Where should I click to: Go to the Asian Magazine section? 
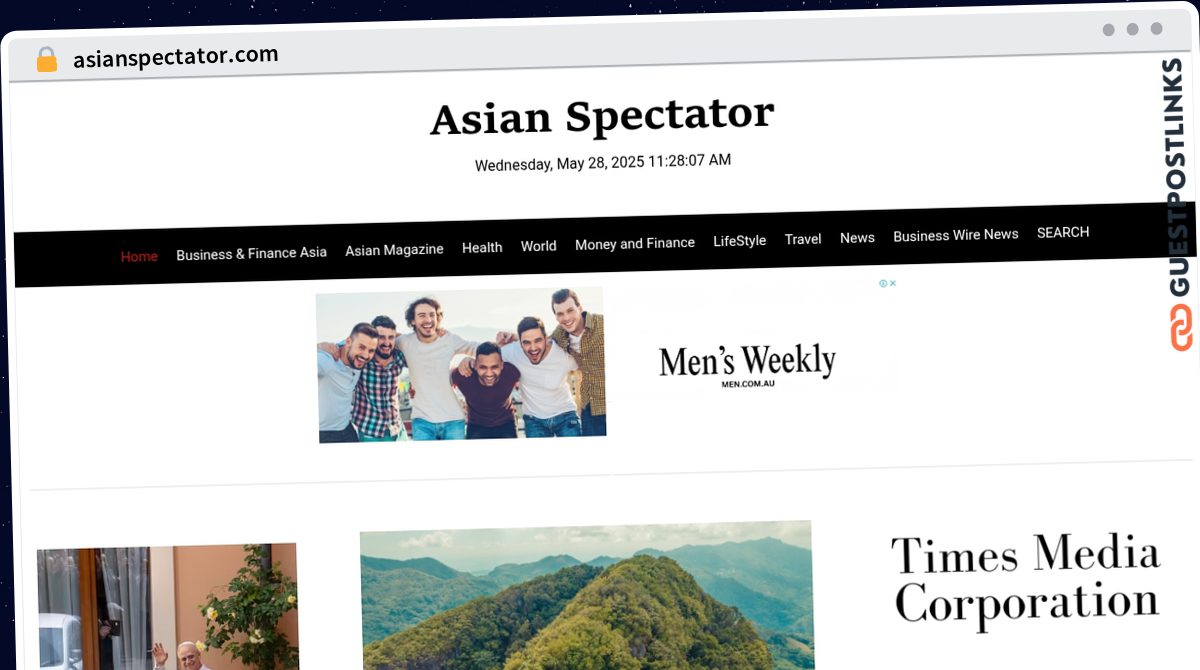(394, 250)
